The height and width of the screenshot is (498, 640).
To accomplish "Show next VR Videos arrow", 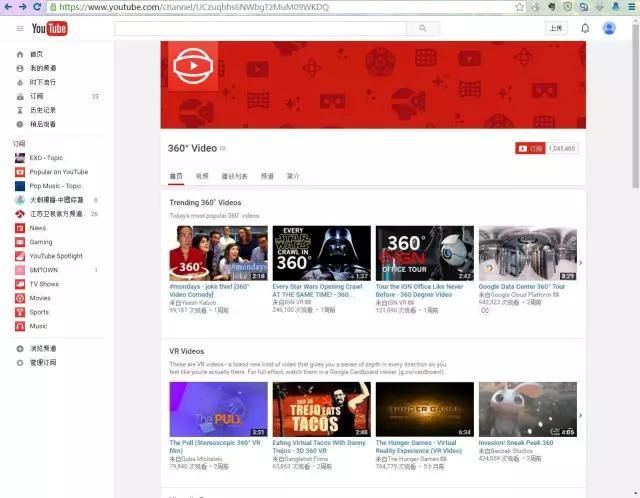I will [580, 415].
